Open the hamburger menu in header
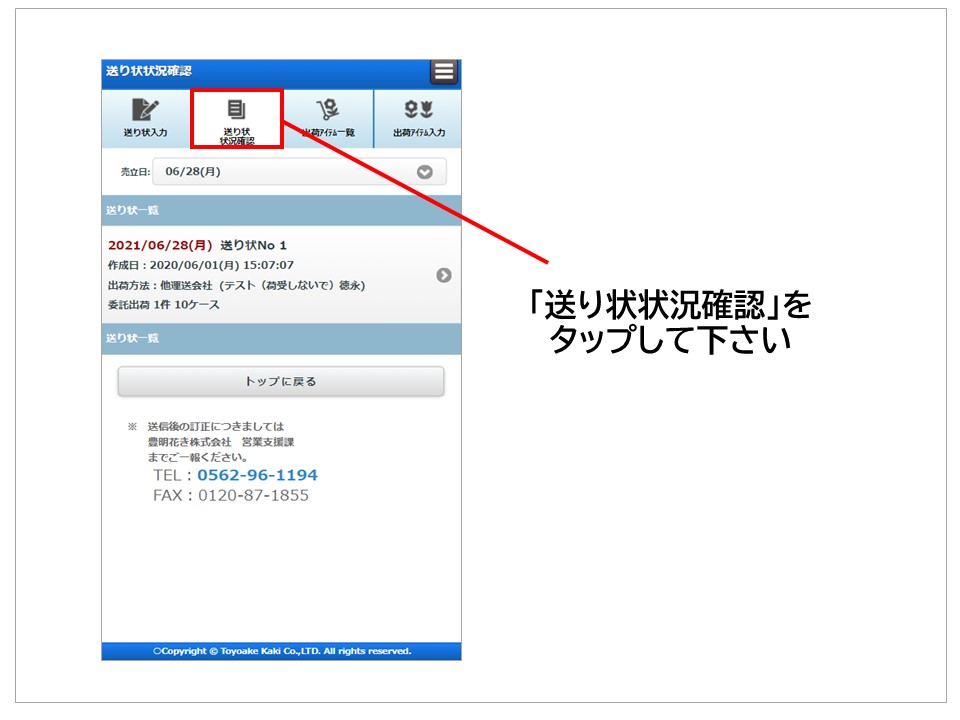960x720 pixels. pos(444,72)
